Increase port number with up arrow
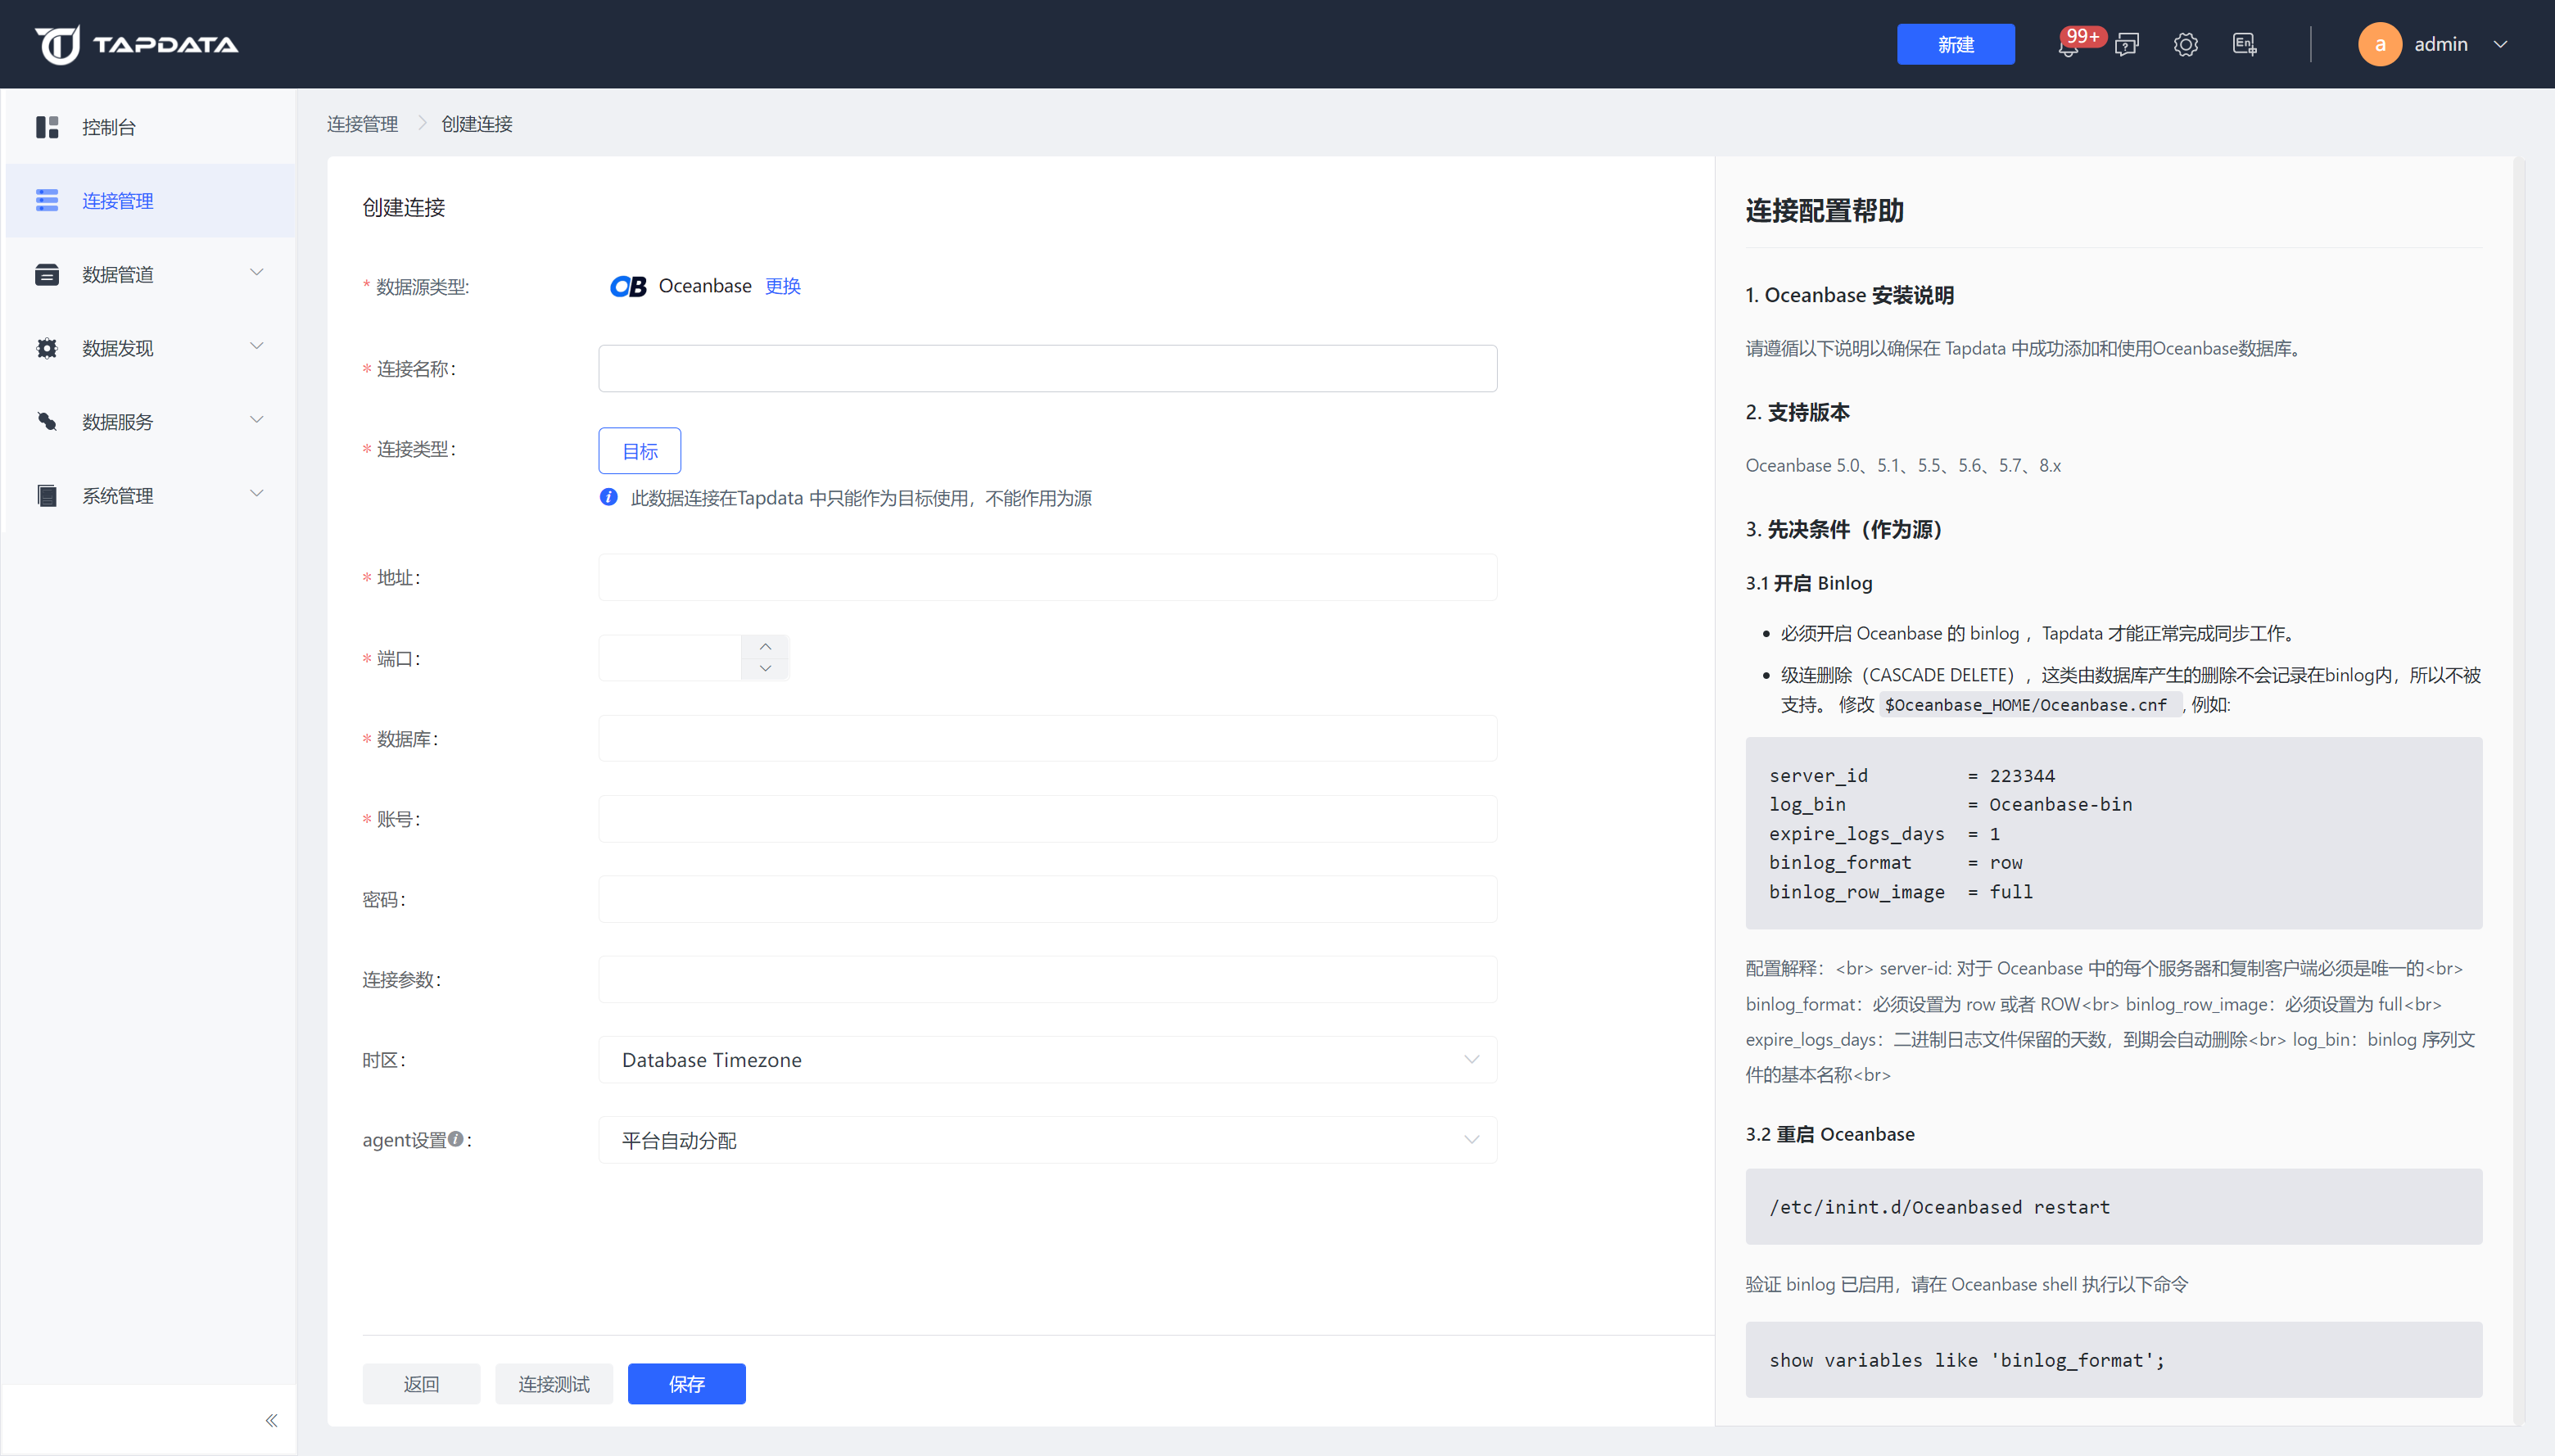This screenshot has width=2555, height=1456. point(765,646)
